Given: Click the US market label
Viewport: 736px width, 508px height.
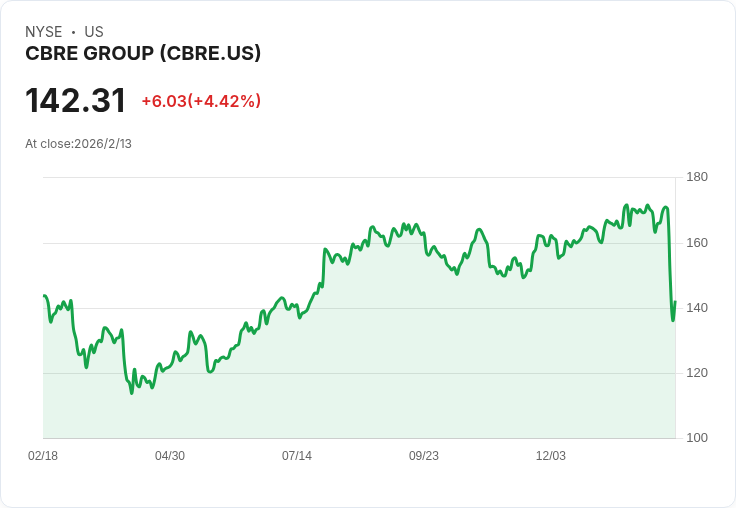Looking at the screenshot, I should pos(94,32).
